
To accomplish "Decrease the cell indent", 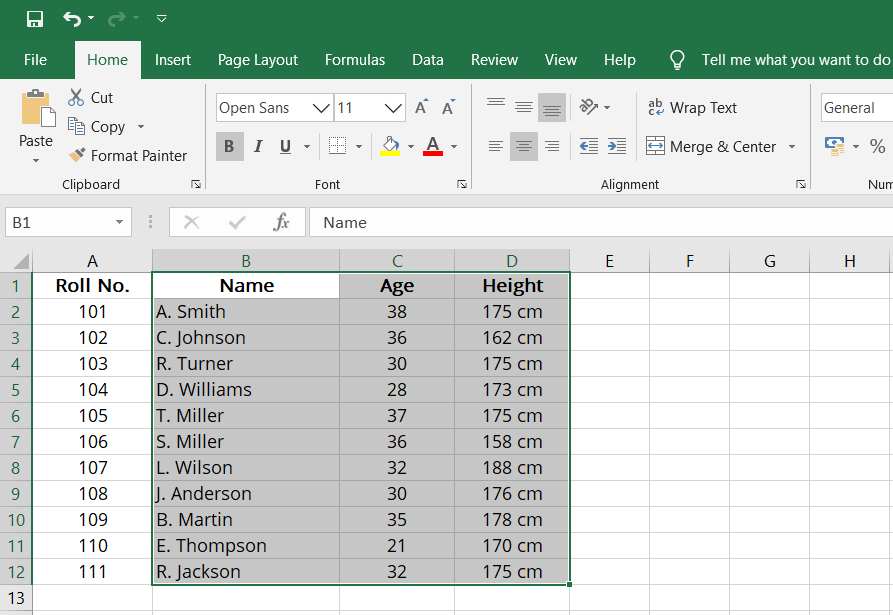I will tap(588, 146).
